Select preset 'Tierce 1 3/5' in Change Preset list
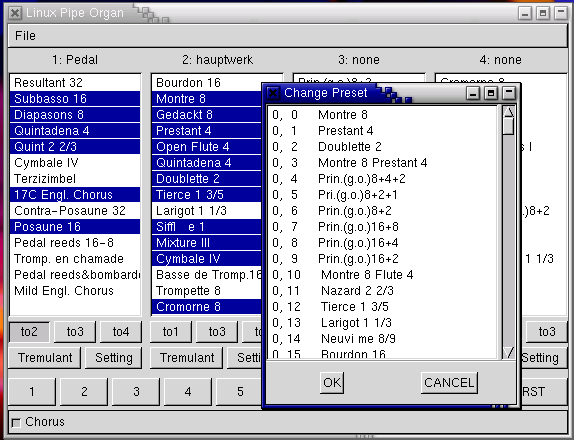The width and height of the screenshot is (574, 440). (383, 307)
